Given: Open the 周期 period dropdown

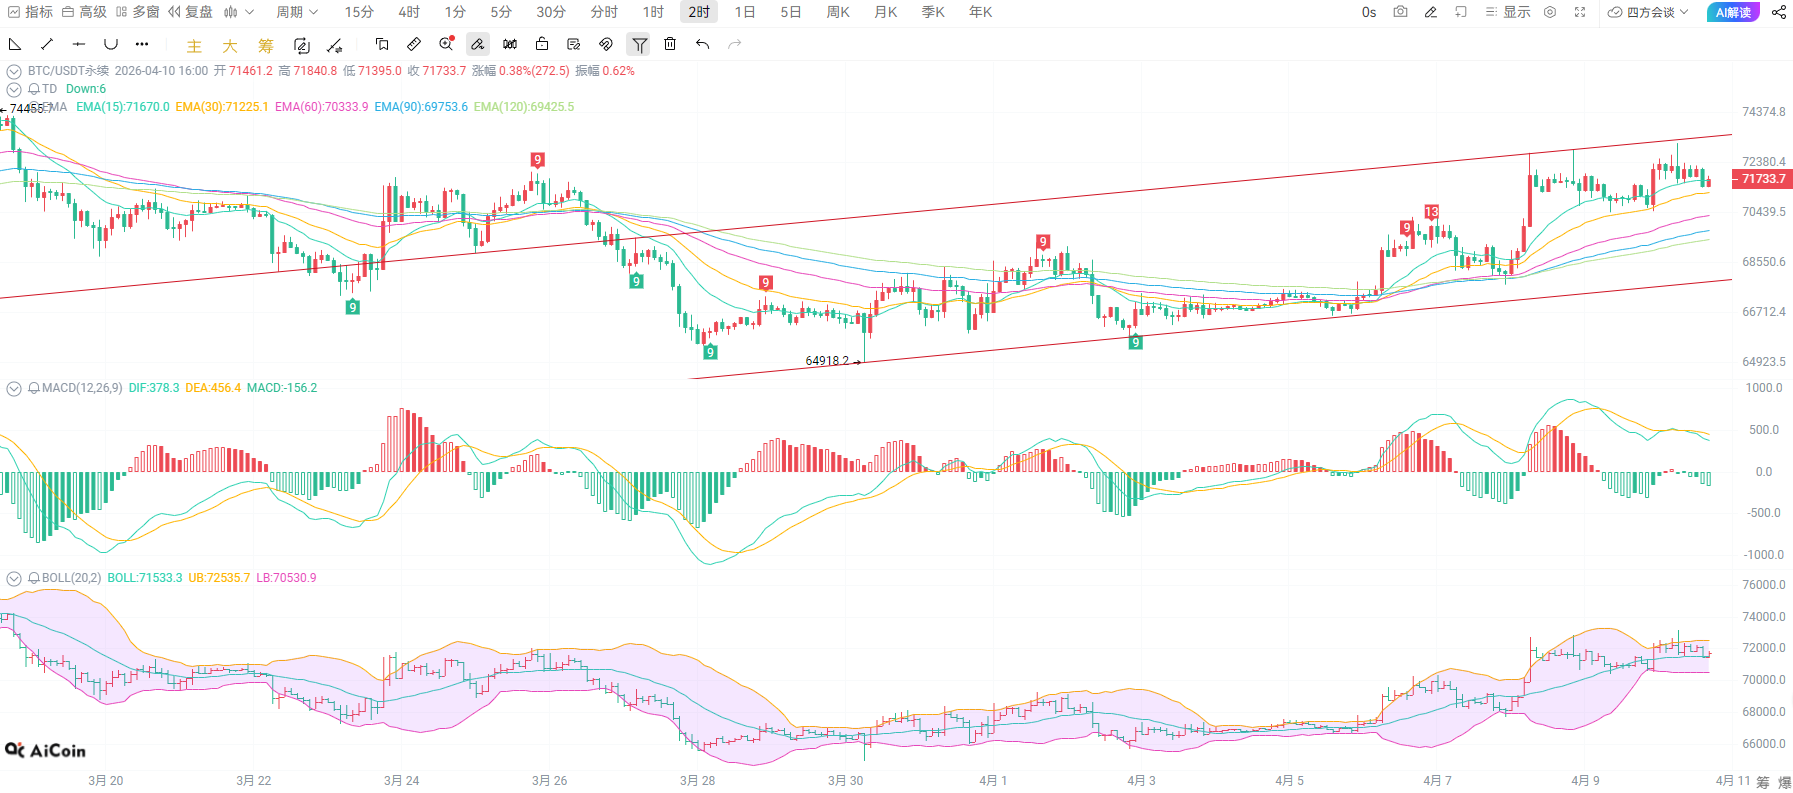Looking at the screenshot, I should pos(297,12).
